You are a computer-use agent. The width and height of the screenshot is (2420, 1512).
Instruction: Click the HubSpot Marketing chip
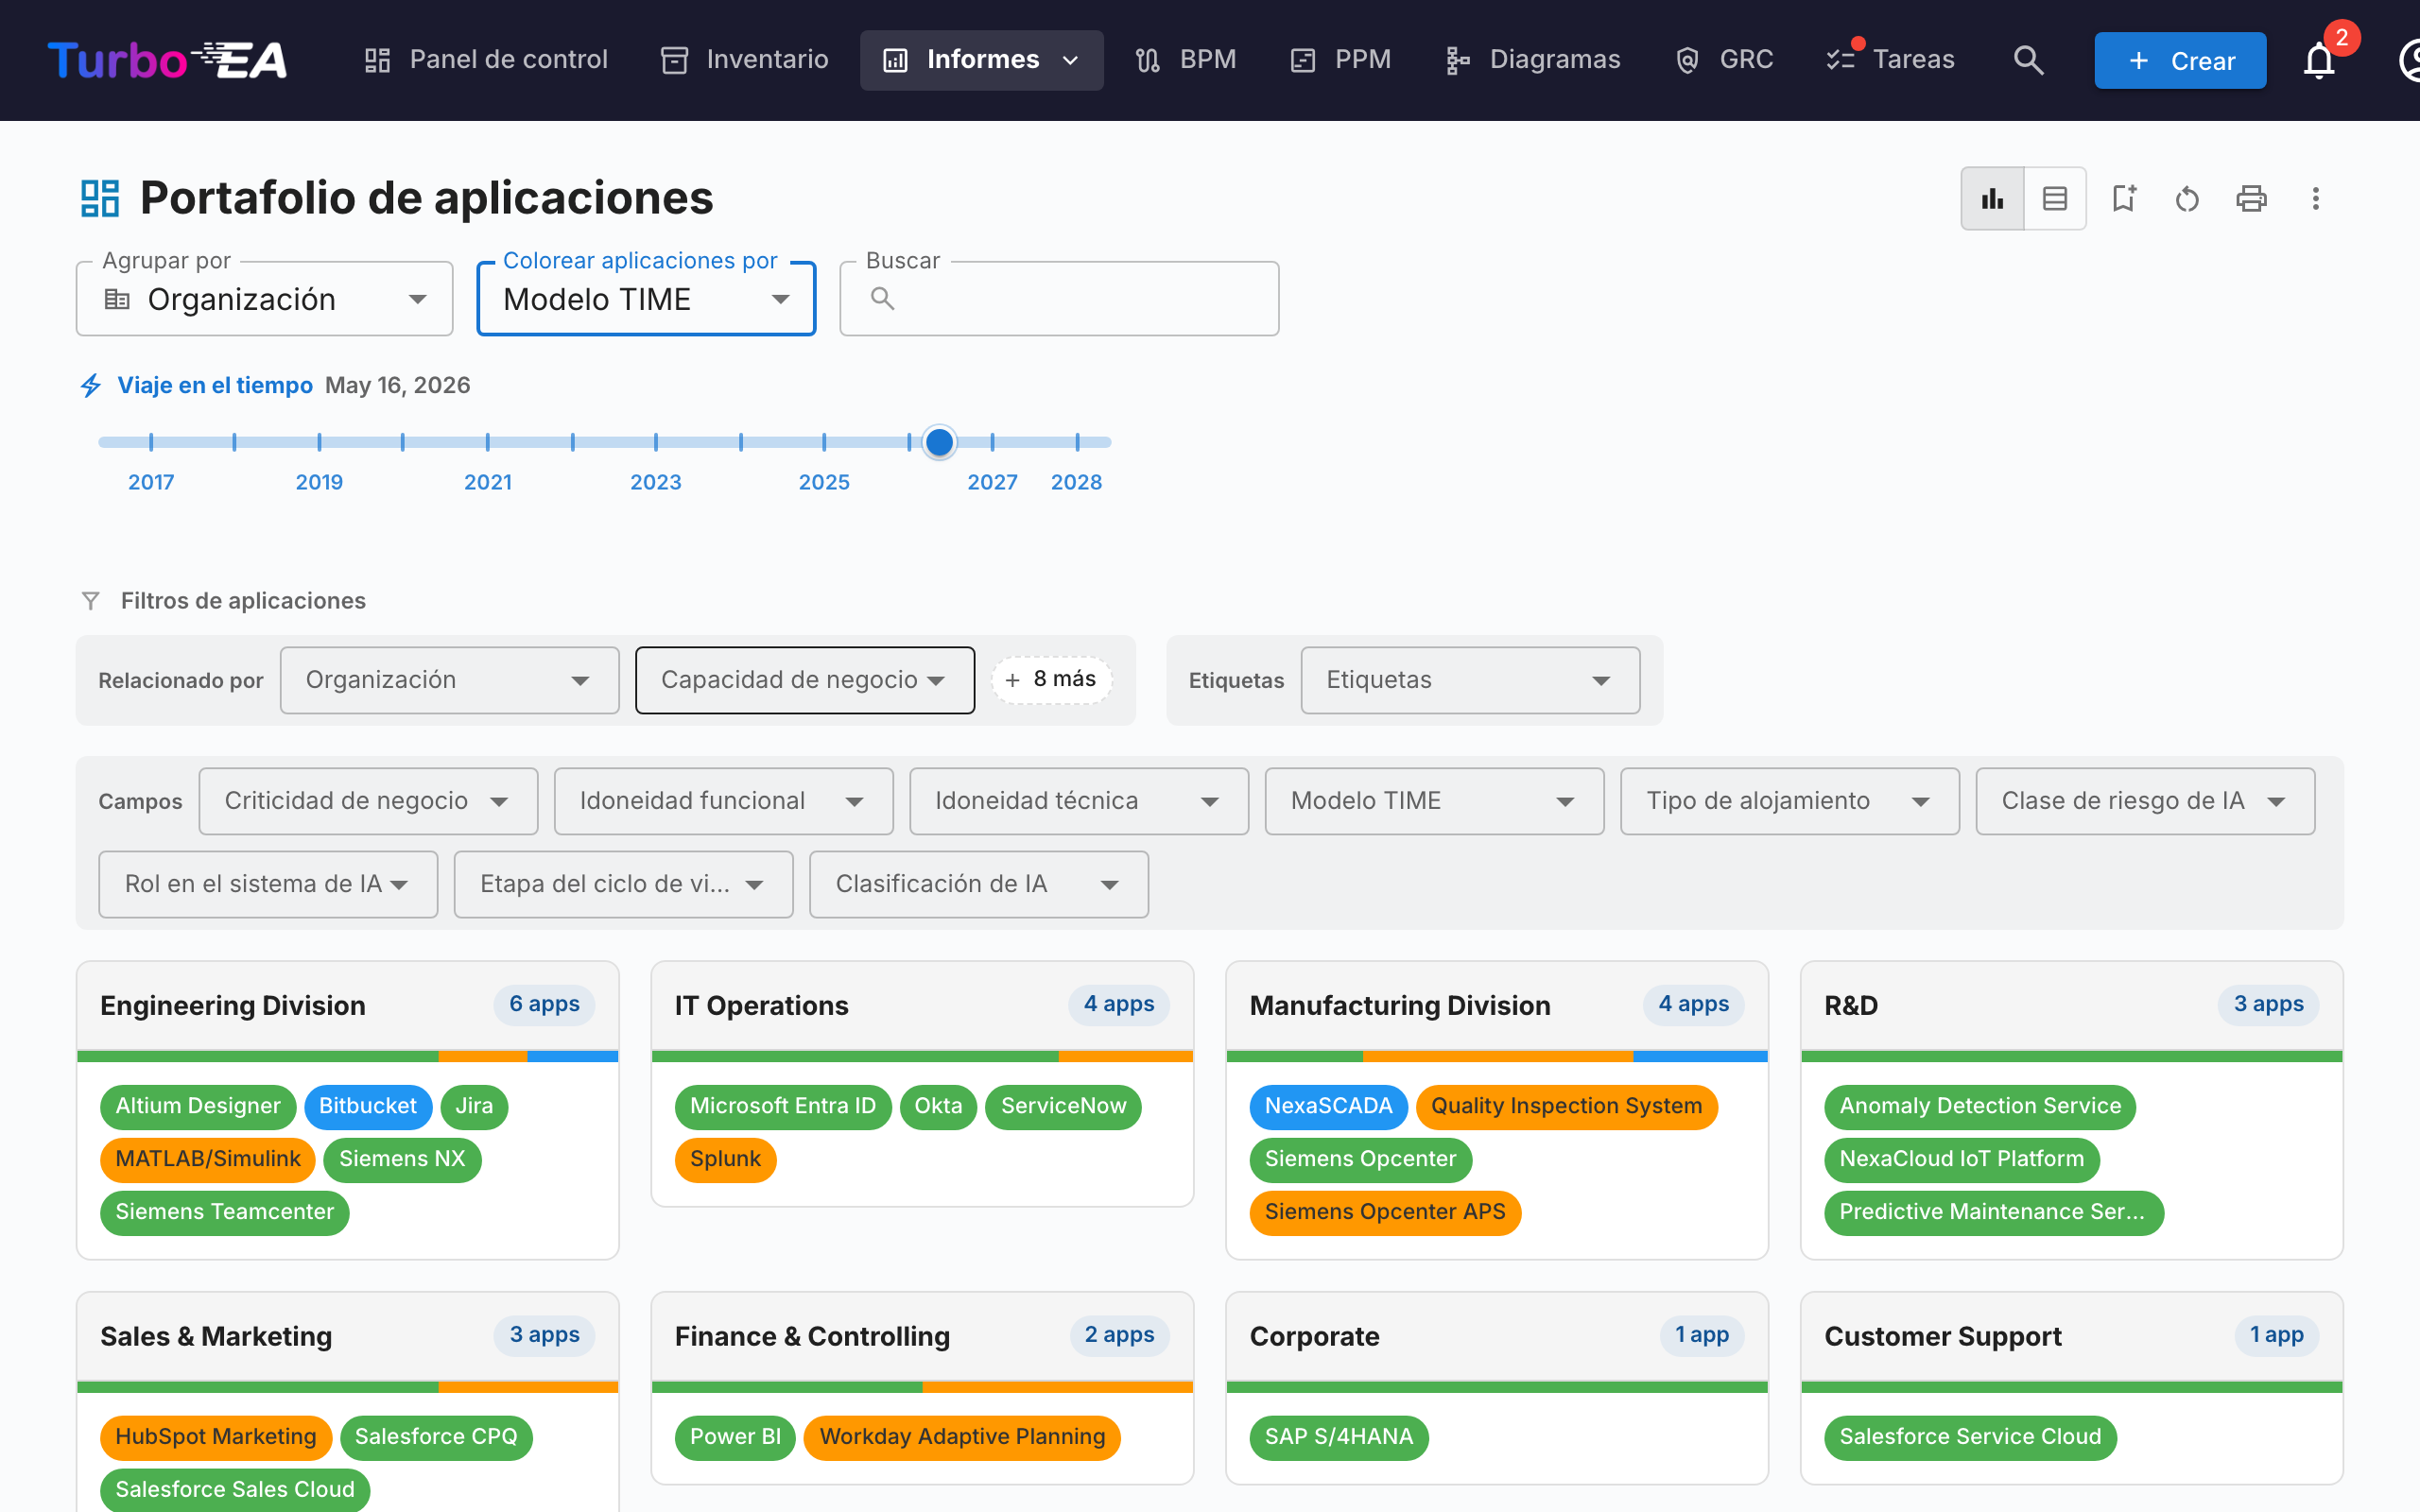215,1437
